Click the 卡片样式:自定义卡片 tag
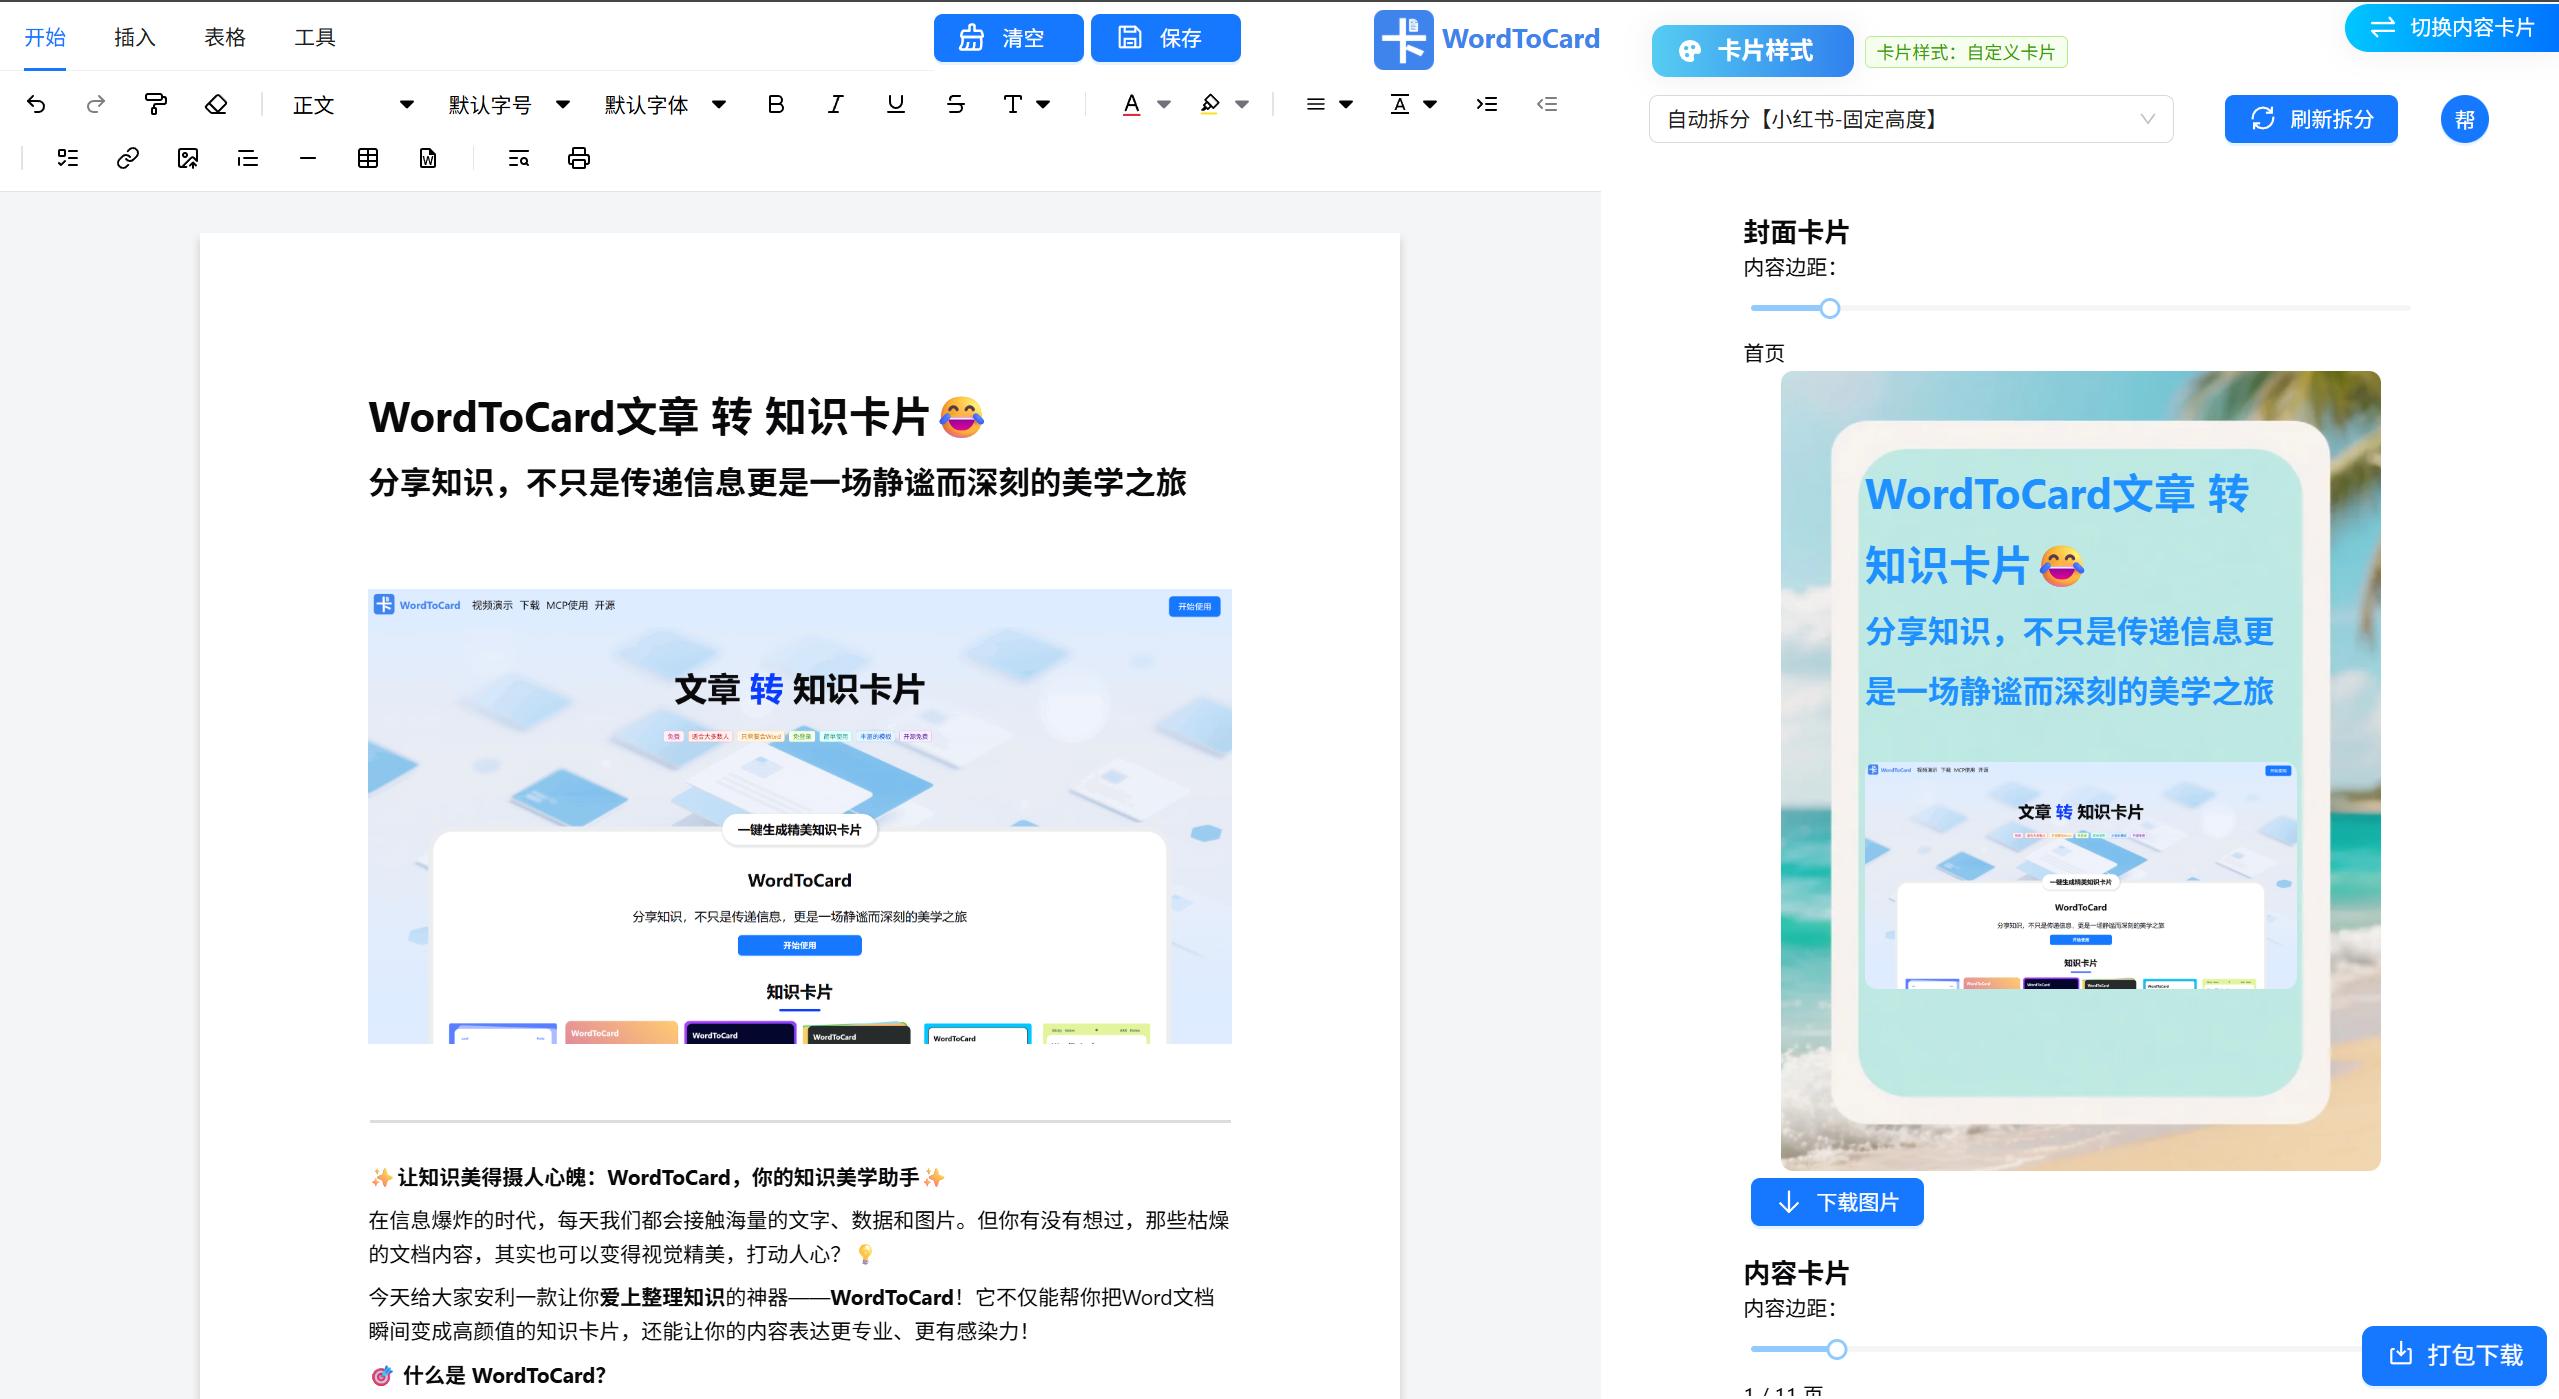The height and width of the screenshot is (1399, 2559). point(1966,52)
